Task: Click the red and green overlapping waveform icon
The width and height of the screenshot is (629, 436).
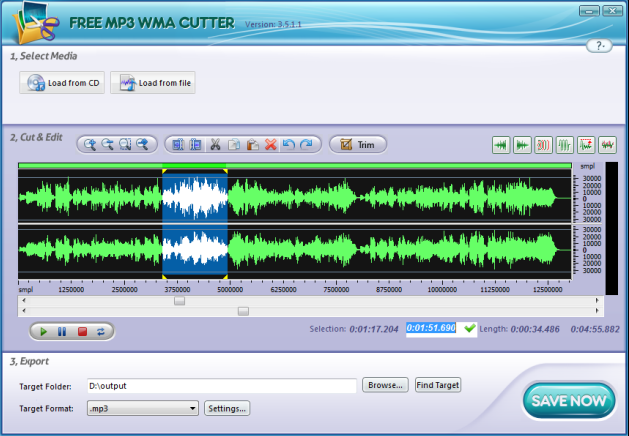Action: (x=607, y=145)
